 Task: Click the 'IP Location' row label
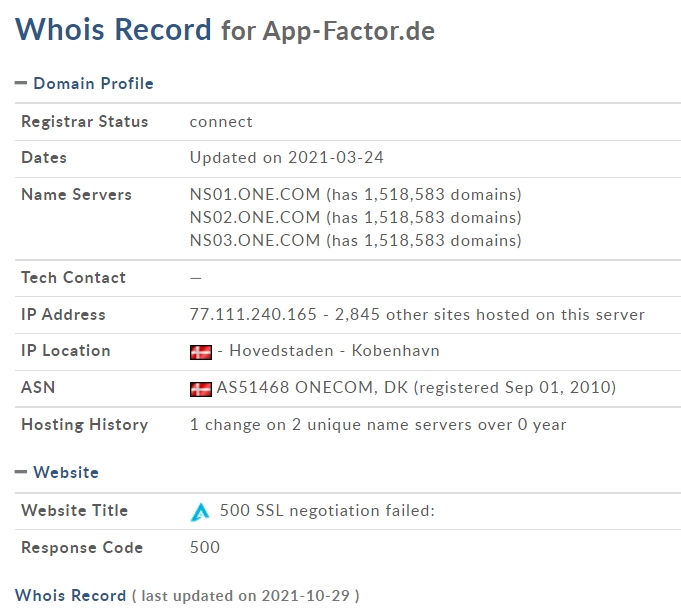(66, 350)
